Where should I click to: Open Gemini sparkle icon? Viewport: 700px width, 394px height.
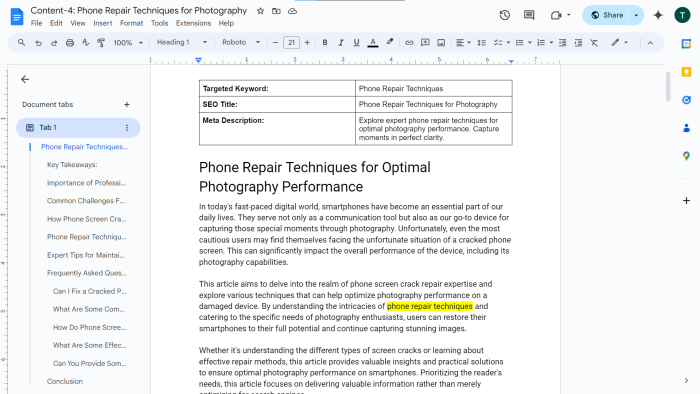pos(658,15)
